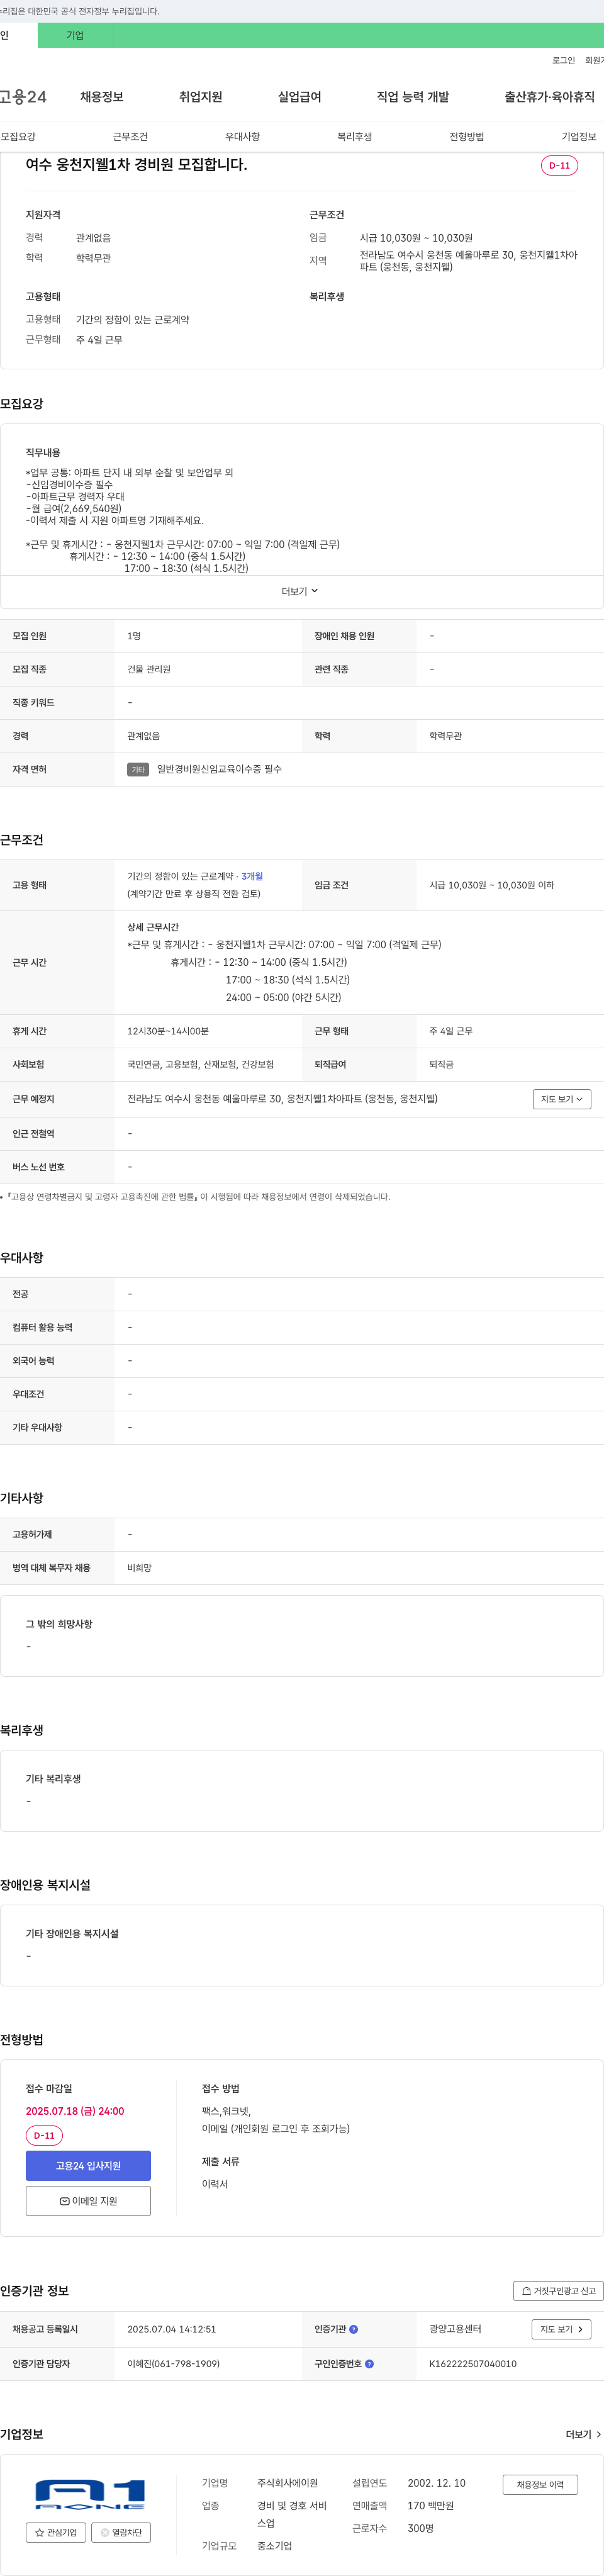Click the 일반경비원신임교육이수증 필수 certificate text
604x2576 pixels.
pos(219,769)
